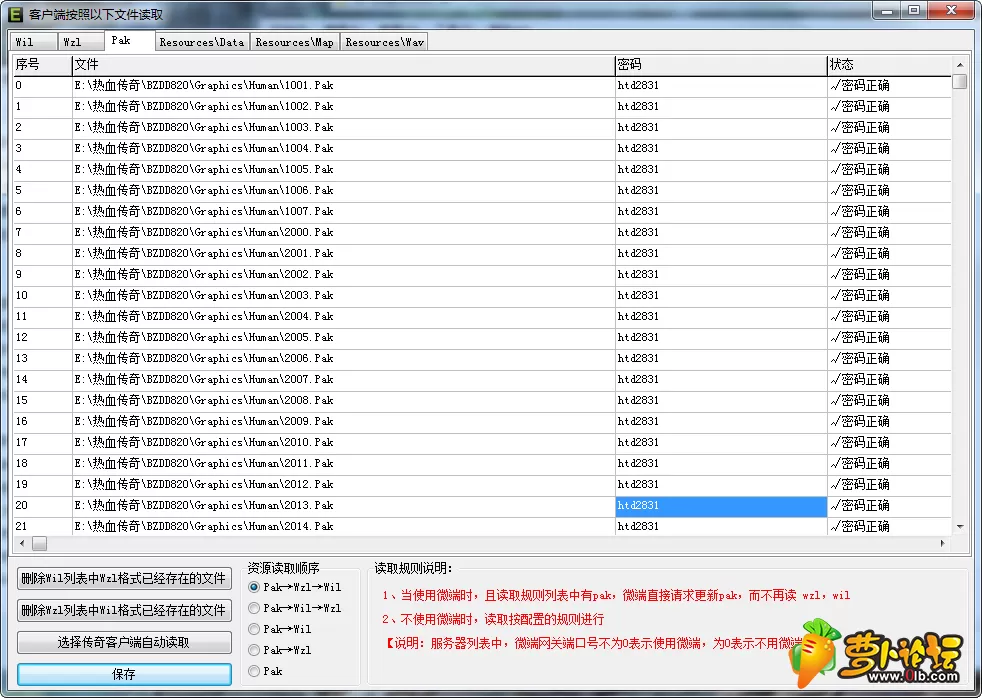This screenshot has height=698, width=982.
Task: Click the horizontal scrollbar right arrow
Action: pyautogui.click(x=943, y=543)
